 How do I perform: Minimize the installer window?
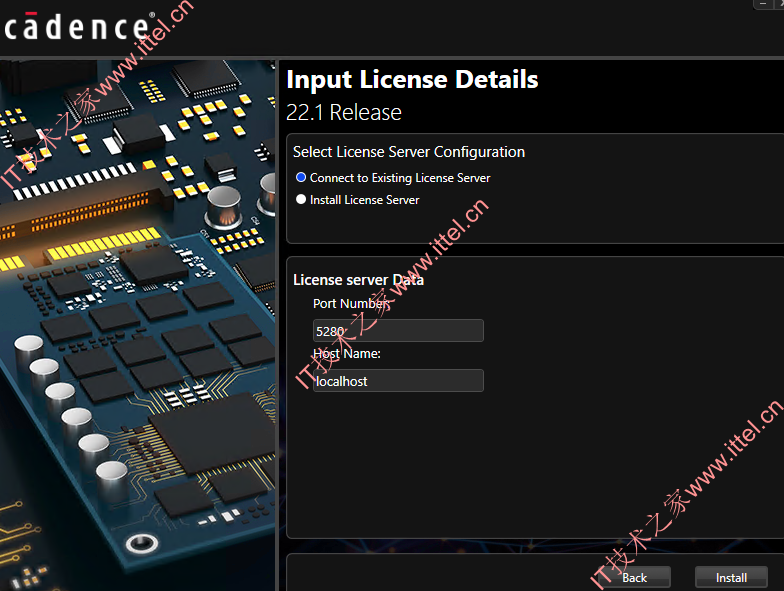point(762,4)
